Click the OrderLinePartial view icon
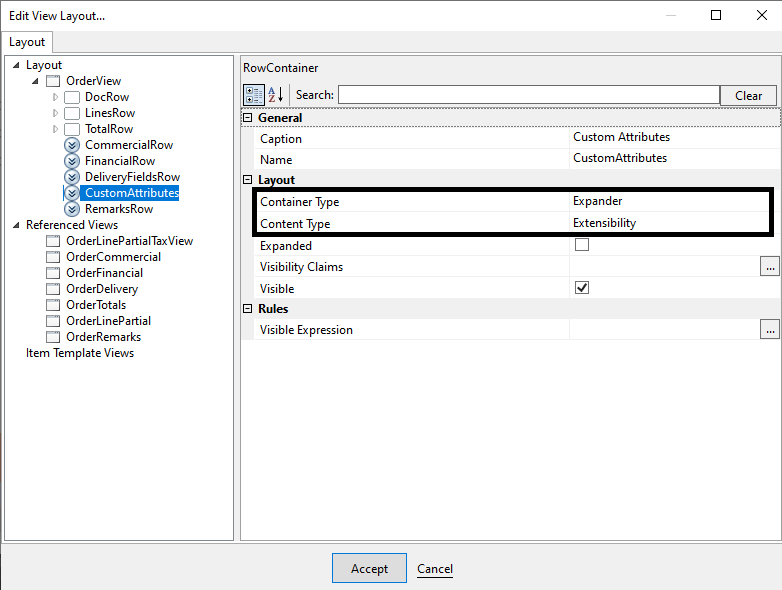The image size is (782, 590). pyautogui.click(x=53, y=321)
